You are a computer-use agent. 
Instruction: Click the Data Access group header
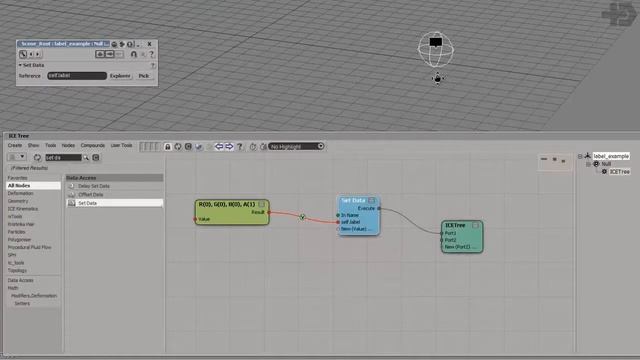coord(114,178)
